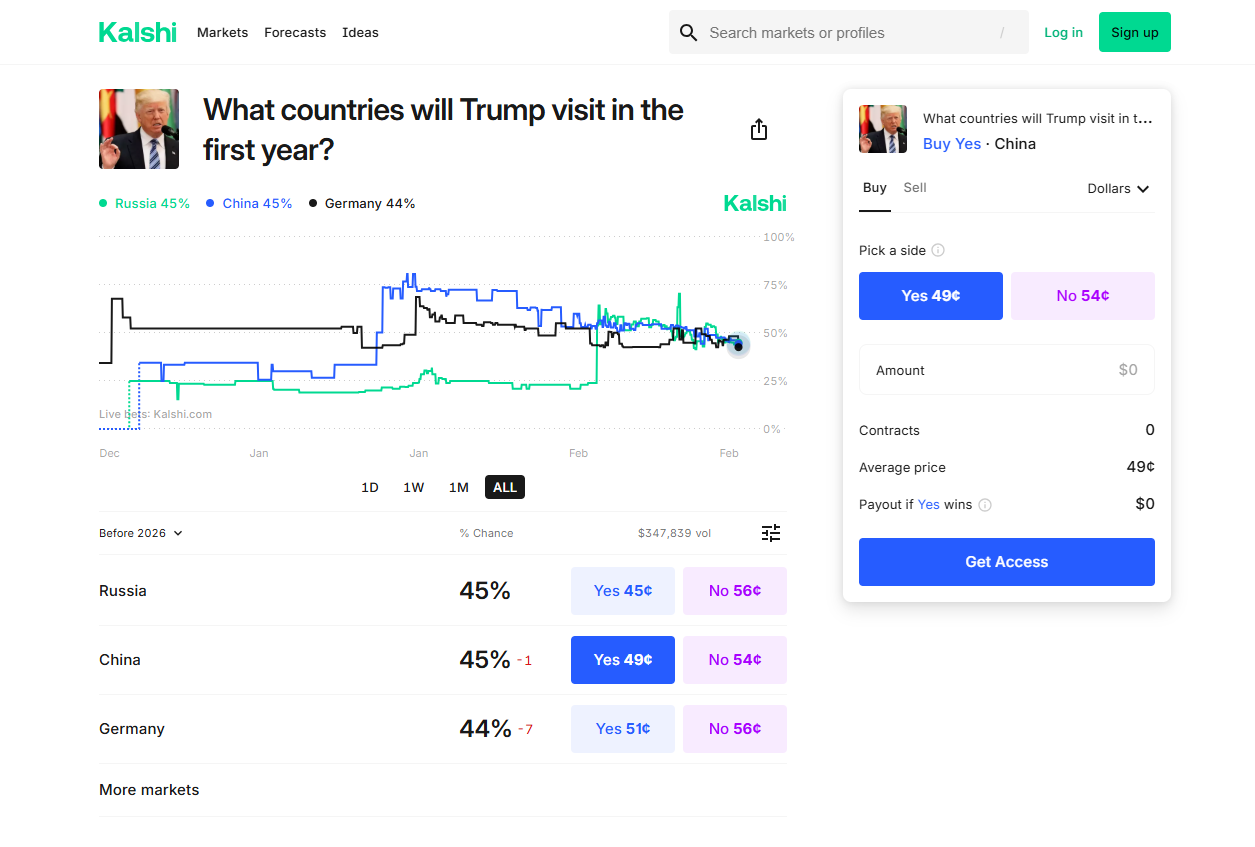Viewport: 1255px width, 847px height.
Task: Select Yes 45¢ for Russia
Action: coord(623,591)
